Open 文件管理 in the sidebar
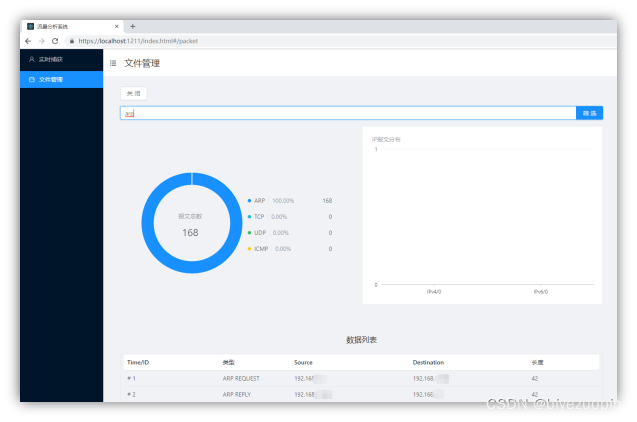Image resolution: width=637 pixels, height=422 pixels. [x=61, y=80]
